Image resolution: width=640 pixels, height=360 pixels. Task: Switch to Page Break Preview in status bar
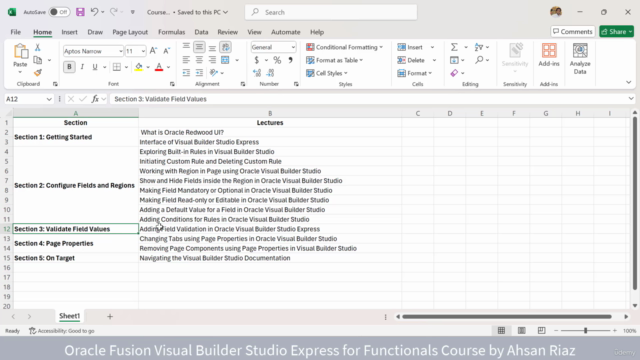click(541, 330)
